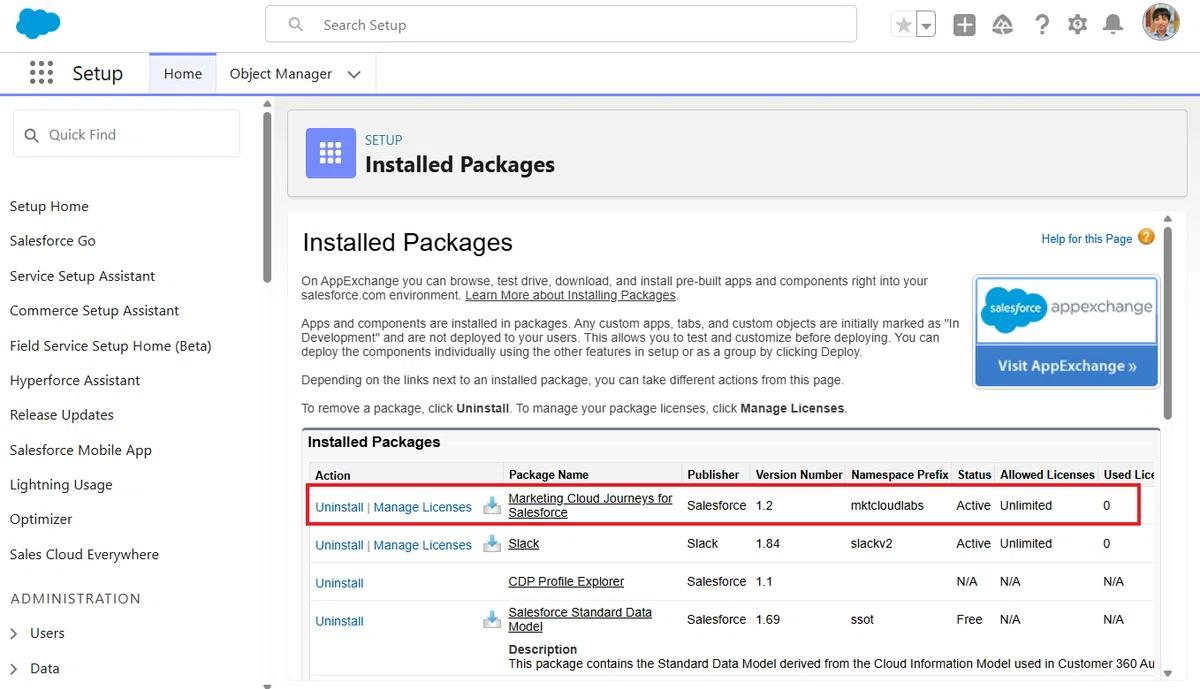Click the sidebar vertical scrollbar
This screenshot has height=689, width=1200.
[267, 196]
